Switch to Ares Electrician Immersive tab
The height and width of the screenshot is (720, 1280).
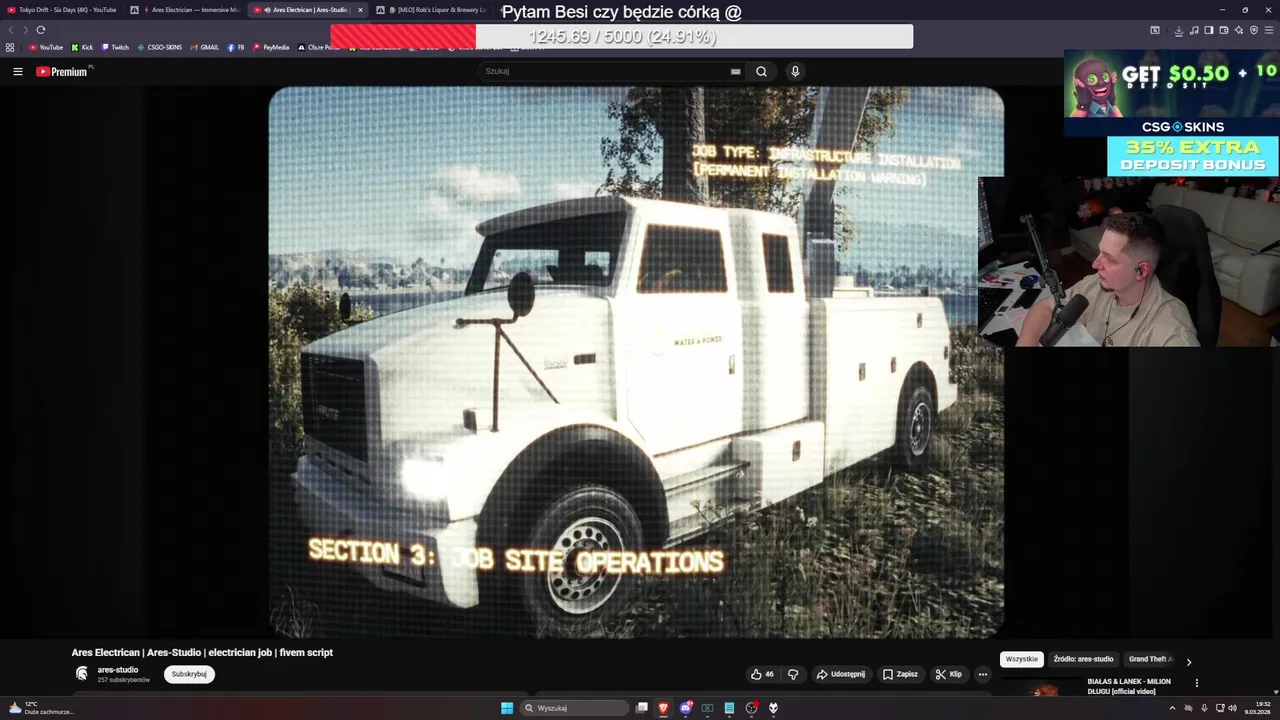tap(185, 10)
